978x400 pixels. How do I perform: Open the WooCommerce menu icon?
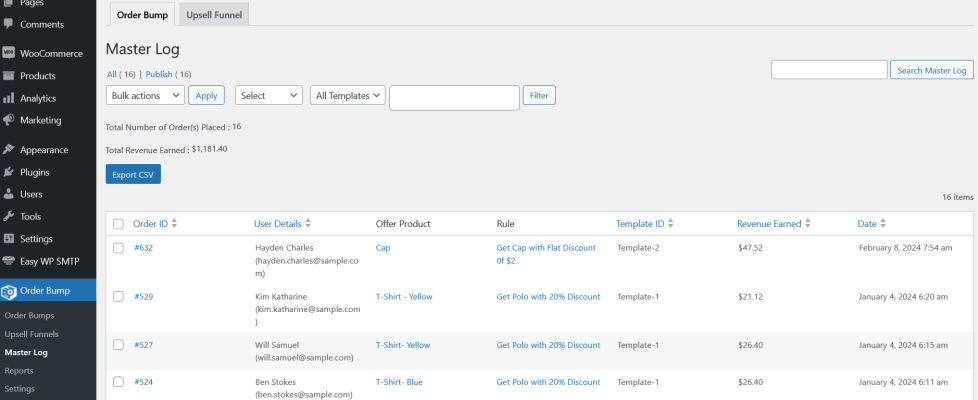(9, 53)
